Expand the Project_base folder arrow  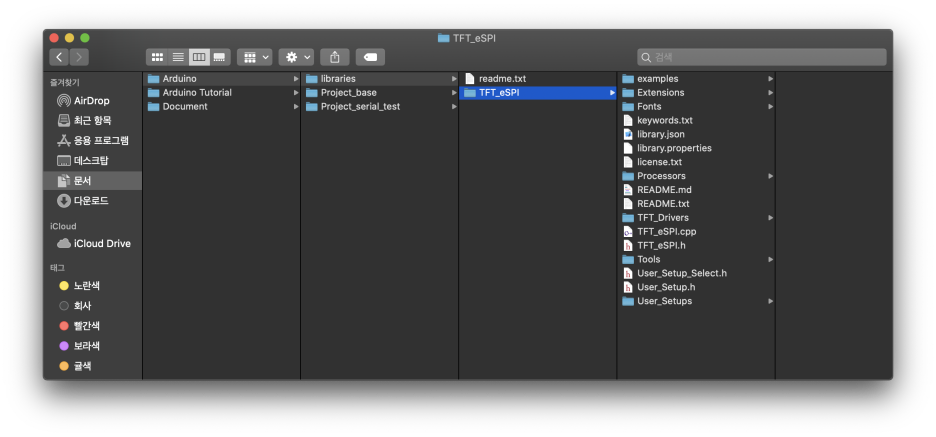click(454, 93)
